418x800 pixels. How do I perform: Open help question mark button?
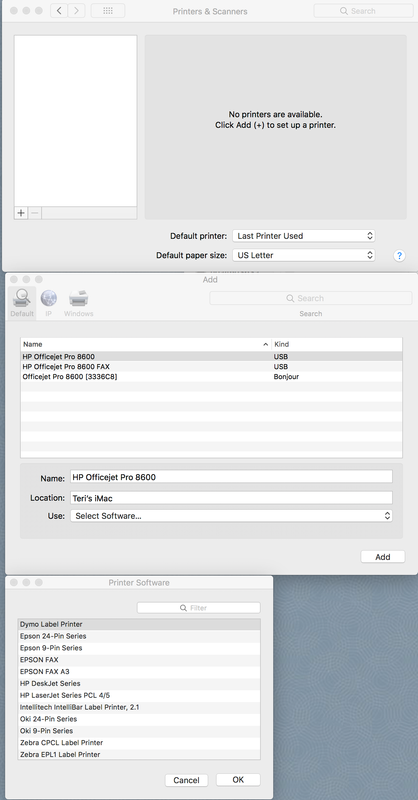tap(399, 256)
